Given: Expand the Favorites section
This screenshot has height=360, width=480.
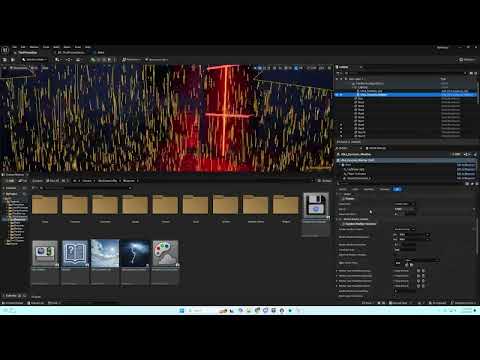Looking at the screenshot, I should (x=10, y=188).
